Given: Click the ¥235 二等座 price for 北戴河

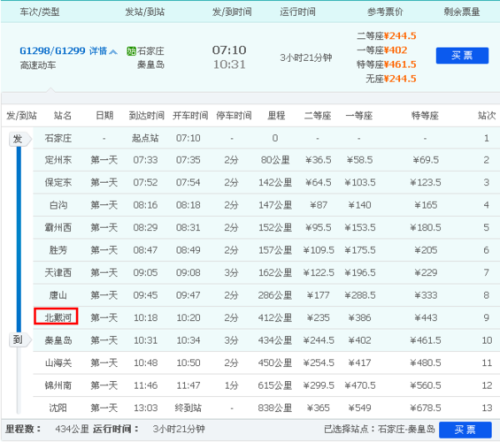Looking at the screenshot, I should pos(318,318).
